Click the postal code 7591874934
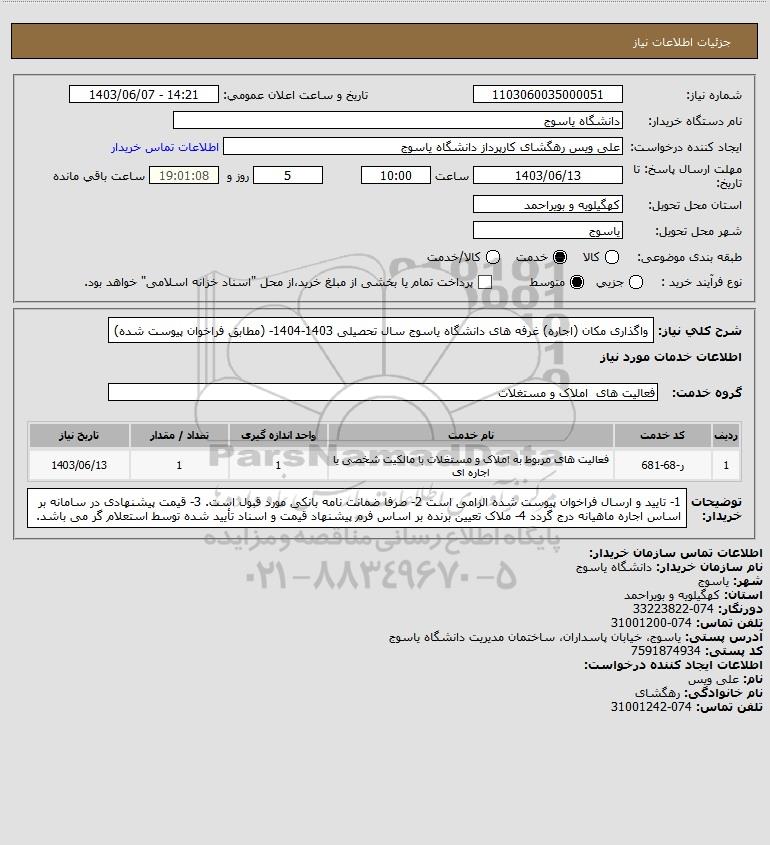The image size is (770, 845). coord(665,651)
